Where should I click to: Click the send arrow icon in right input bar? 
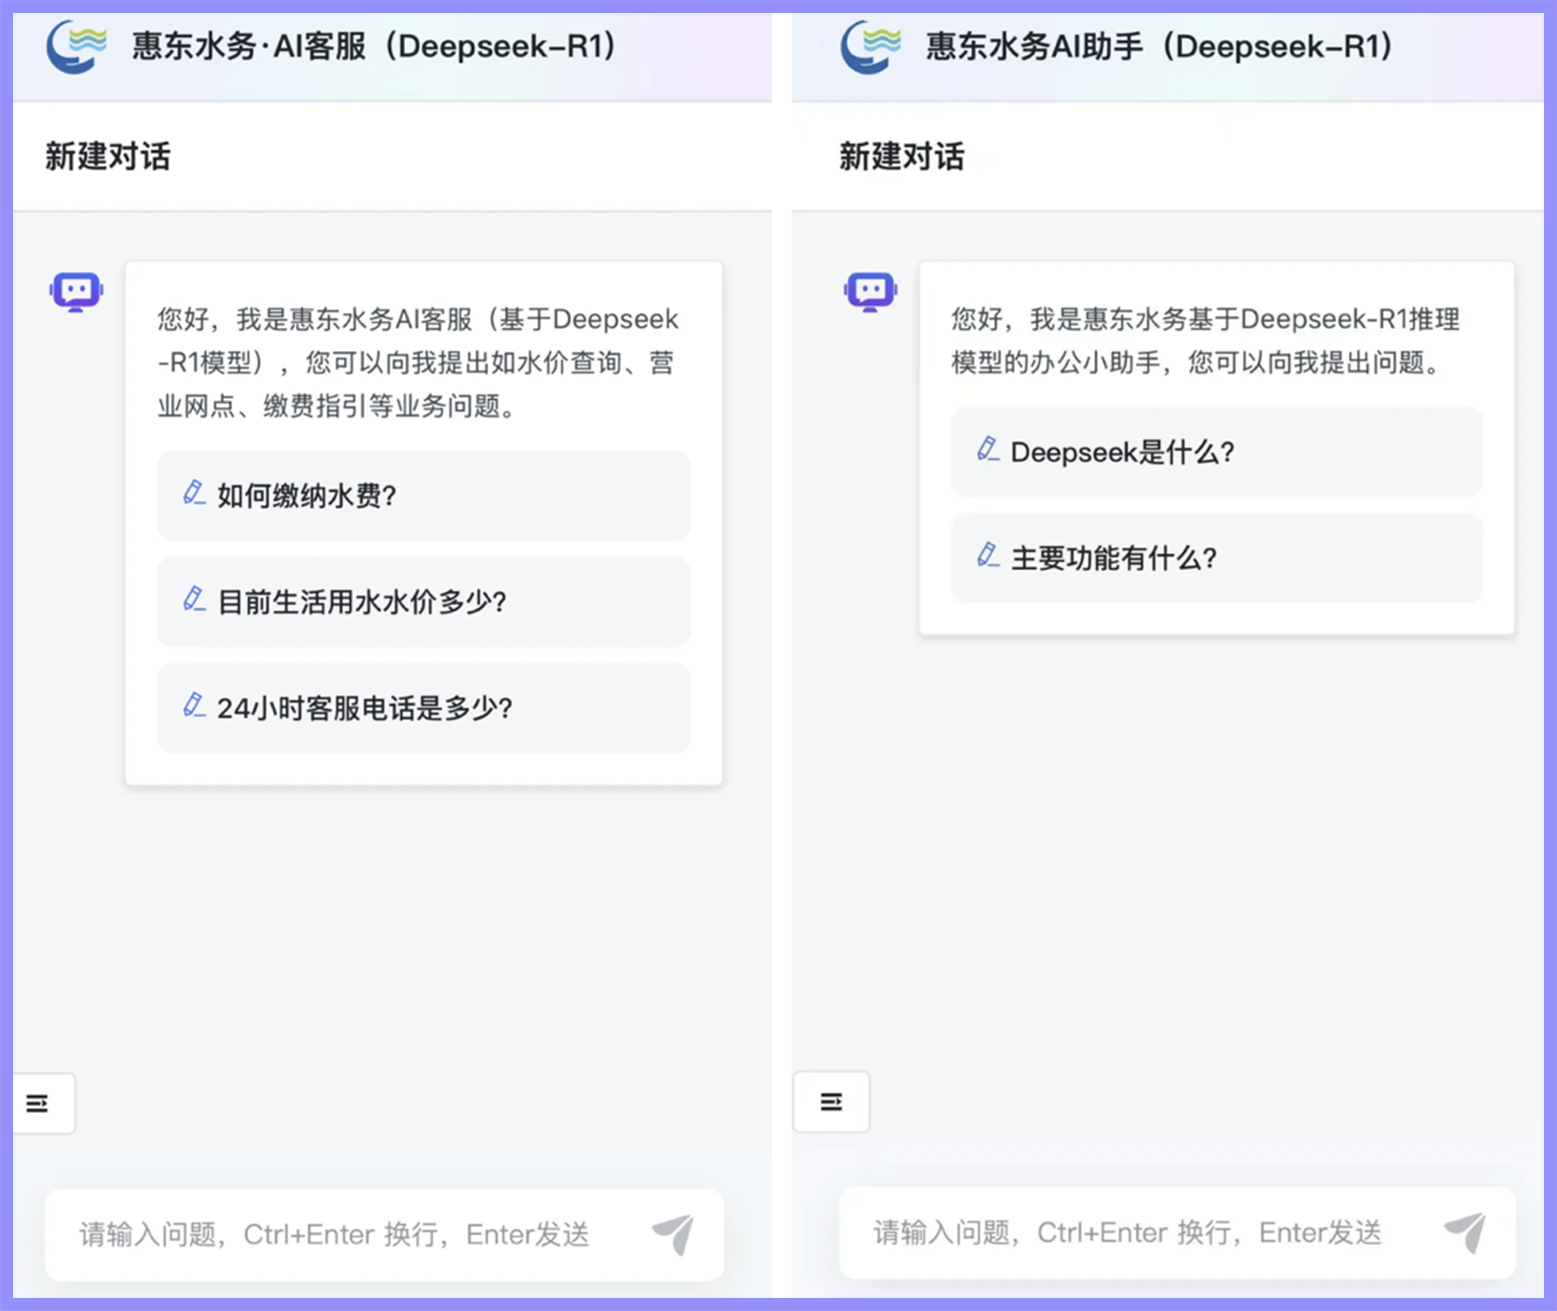point(1464,1233)
